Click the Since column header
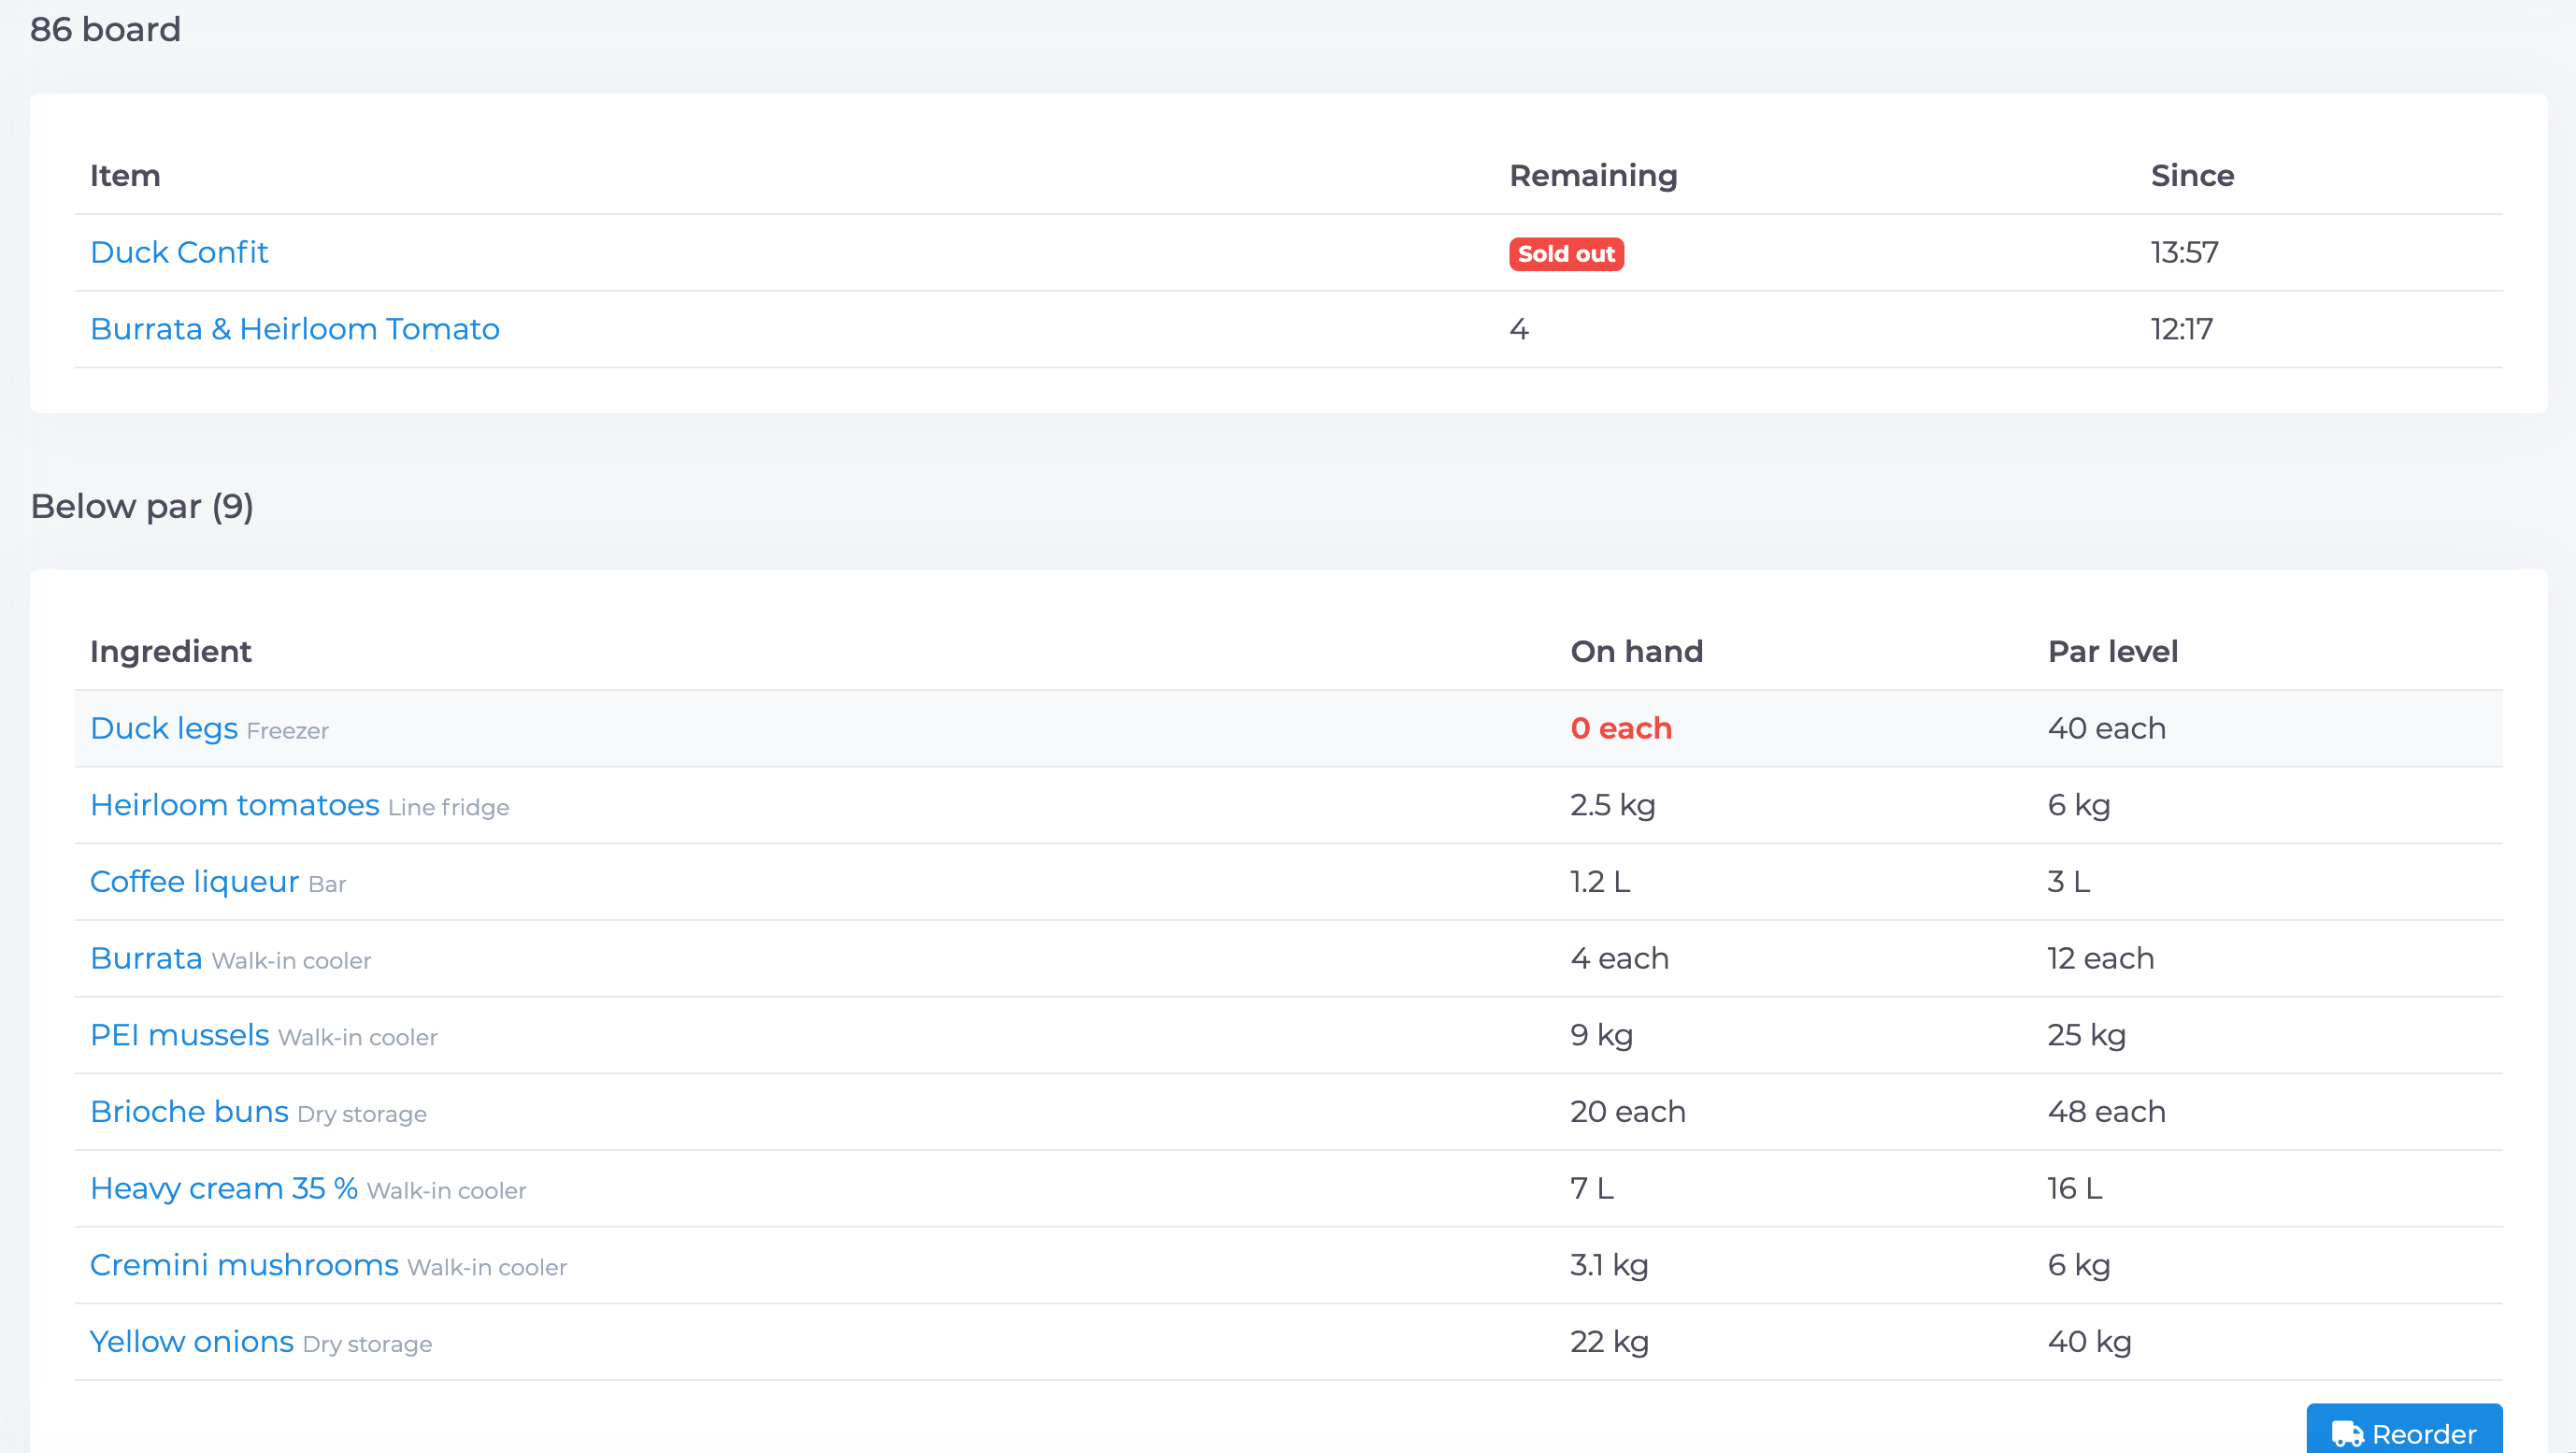 [x=2192, y=175]
